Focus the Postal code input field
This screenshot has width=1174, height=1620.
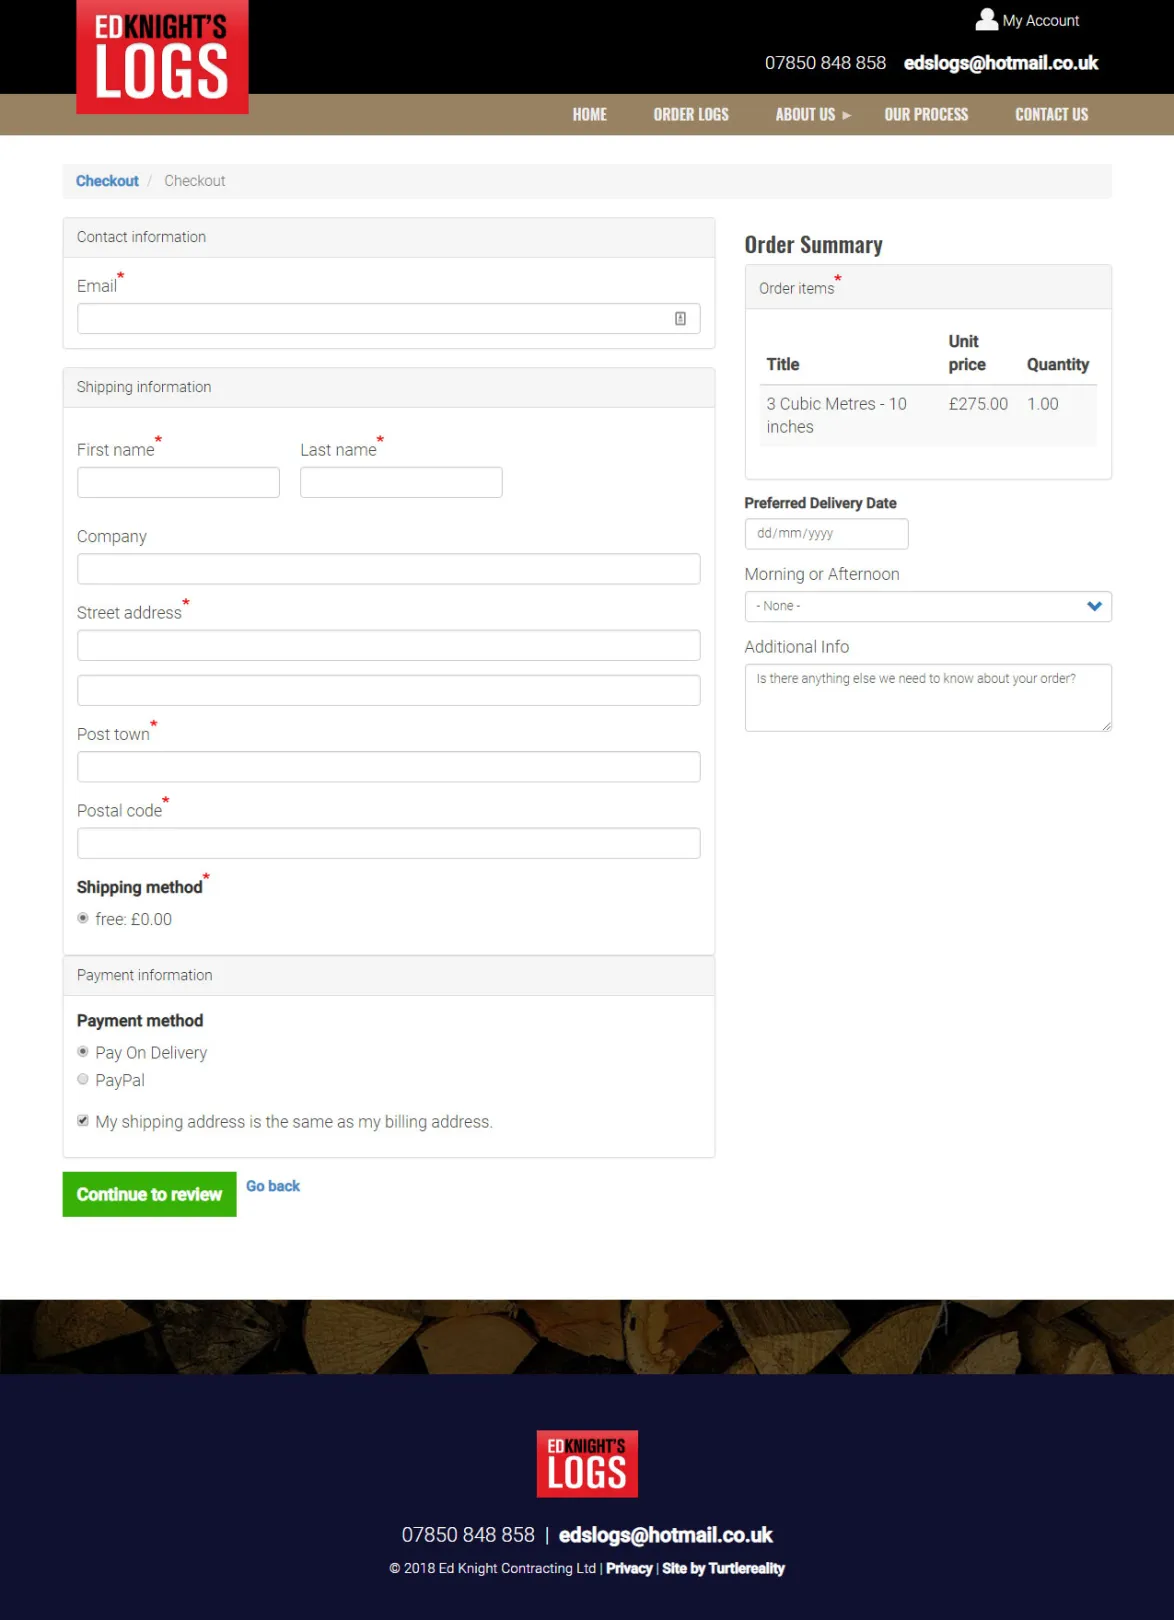click(x=389, y=843)
